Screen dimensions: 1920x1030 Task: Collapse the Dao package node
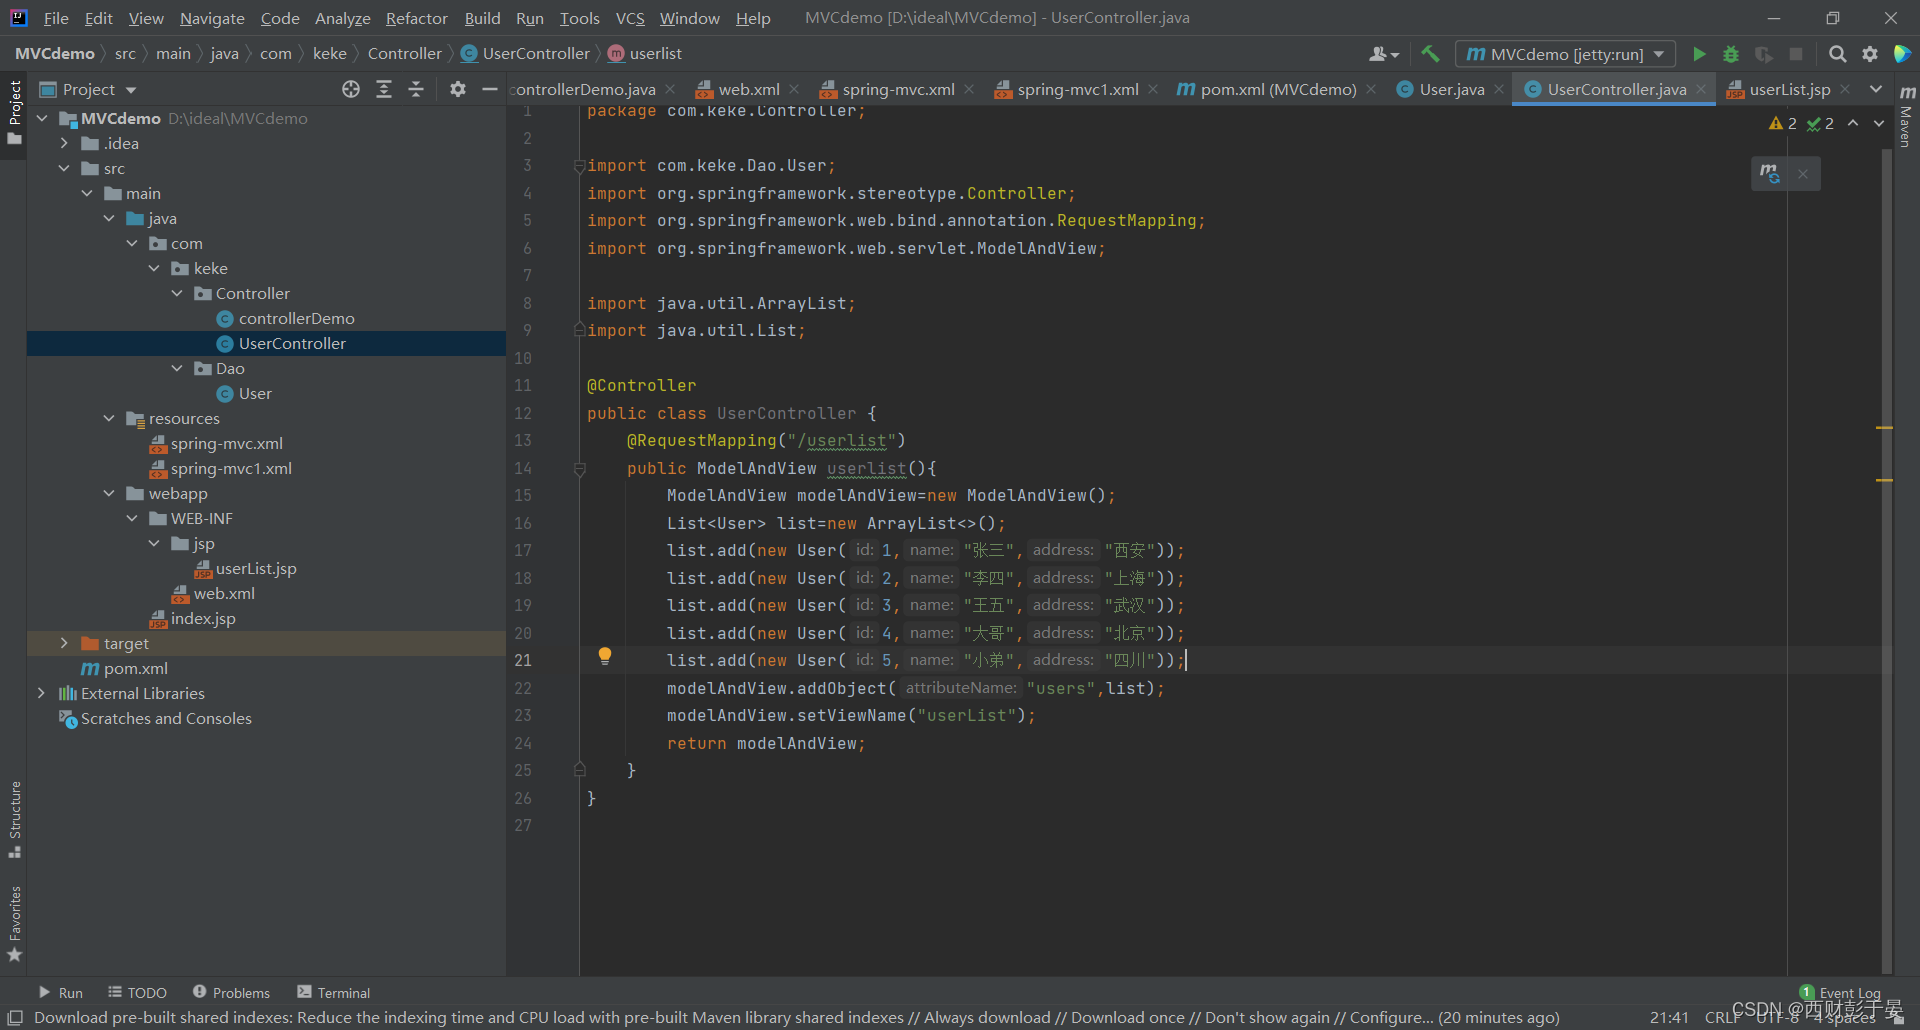tap(177, 368)
